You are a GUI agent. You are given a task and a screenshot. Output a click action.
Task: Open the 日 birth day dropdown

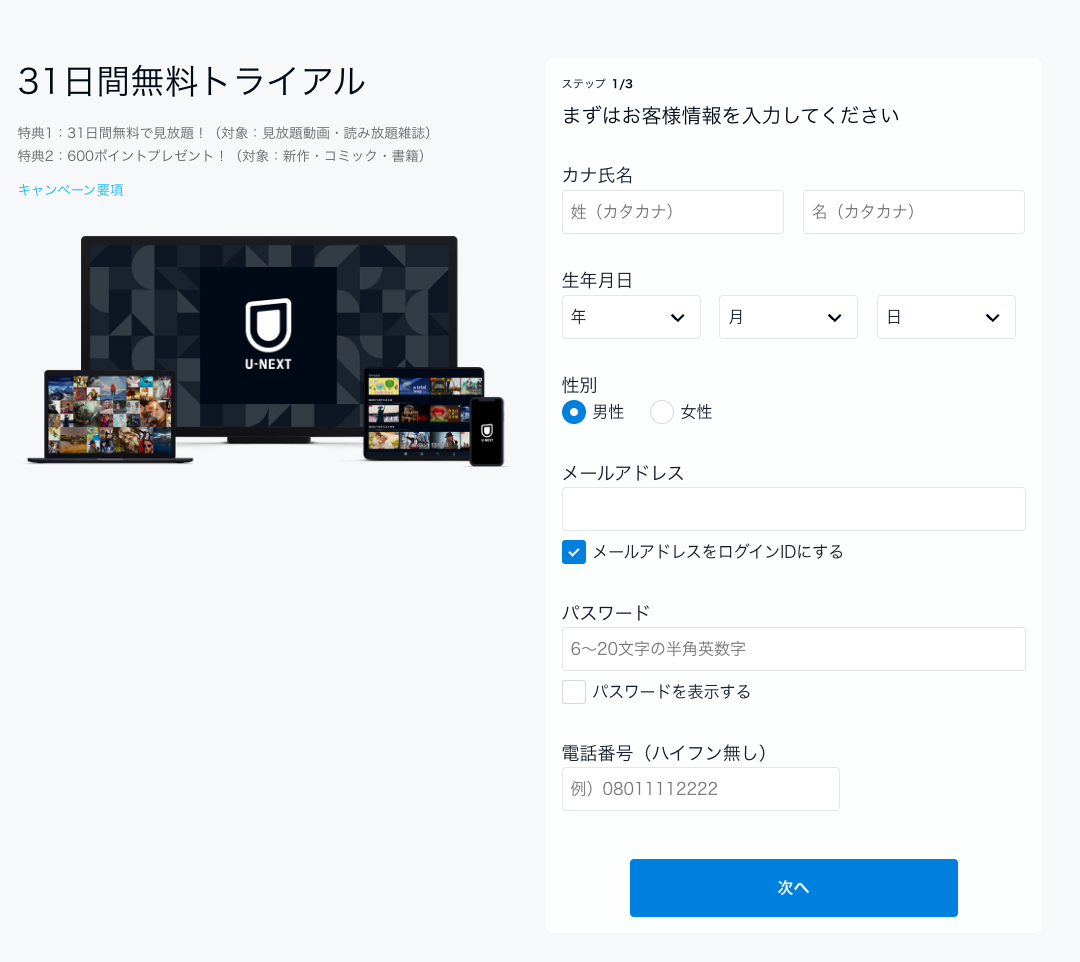point(946,317)
